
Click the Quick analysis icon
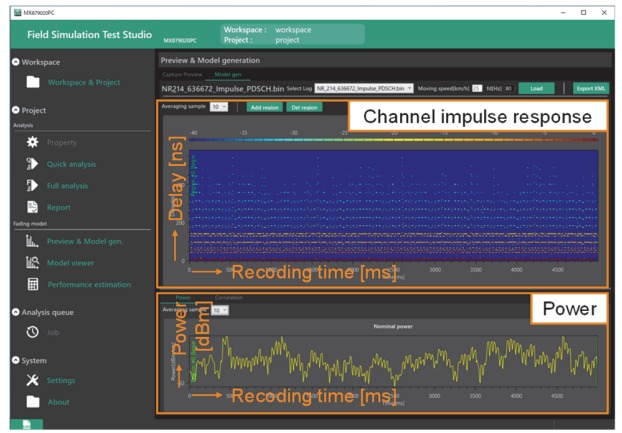(33, 164)
